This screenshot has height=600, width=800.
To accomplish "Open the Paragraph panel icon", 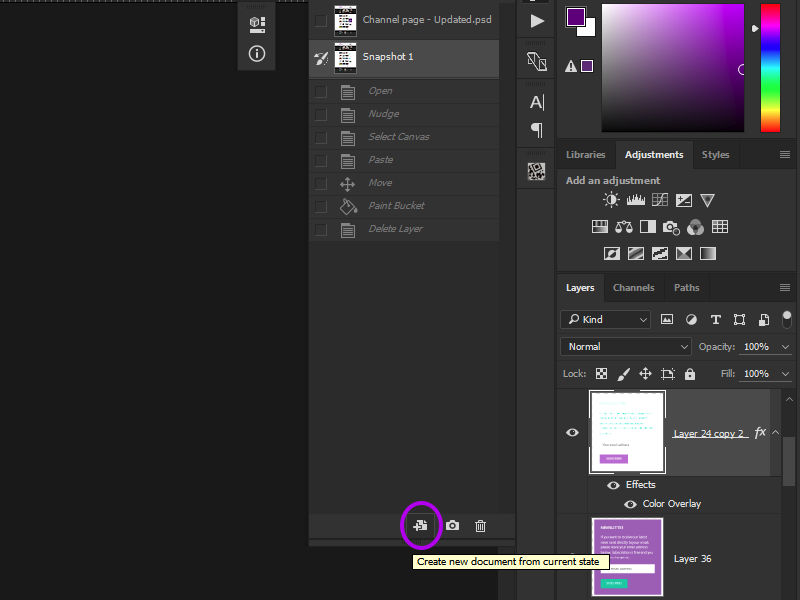I will (x=537, y=130).
